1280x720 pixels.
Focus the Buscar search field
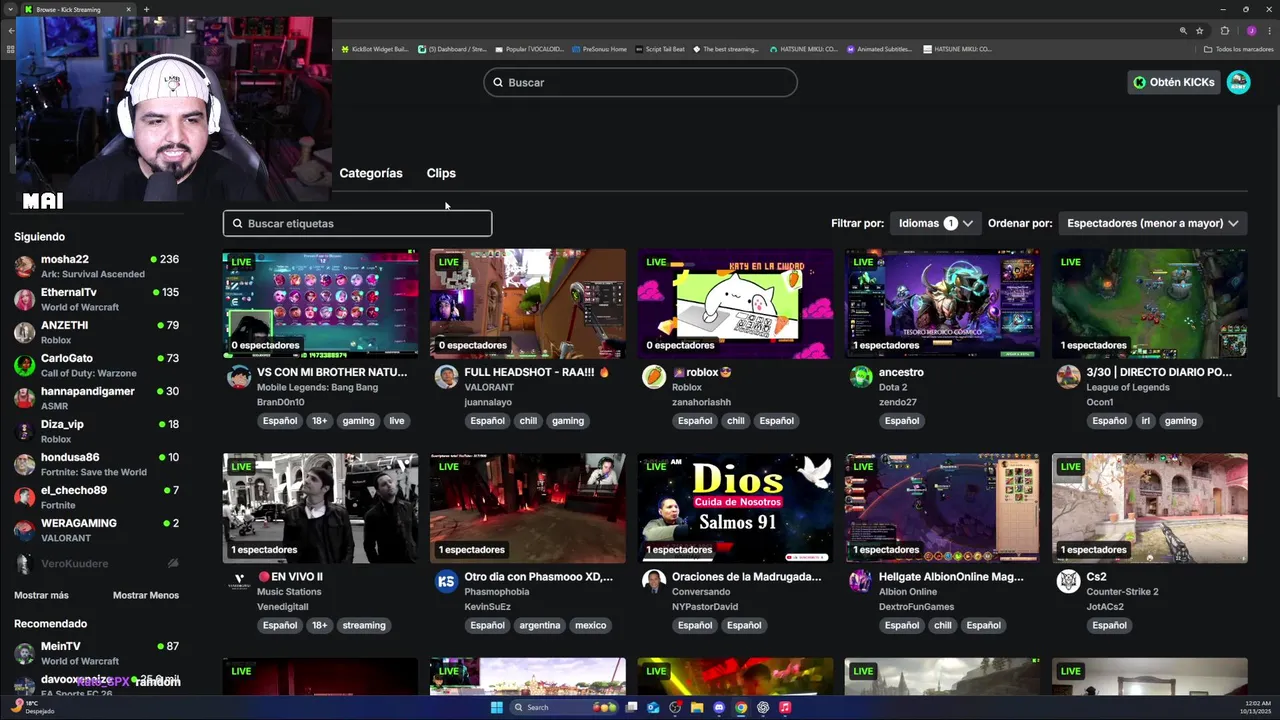640,82
